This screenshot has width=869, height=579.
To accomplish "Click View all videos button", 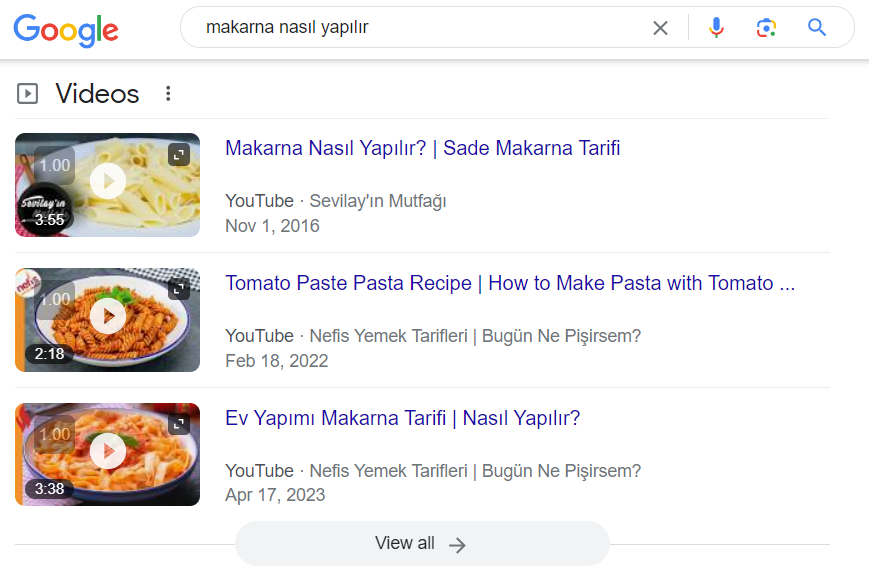I will pos(421,544).
